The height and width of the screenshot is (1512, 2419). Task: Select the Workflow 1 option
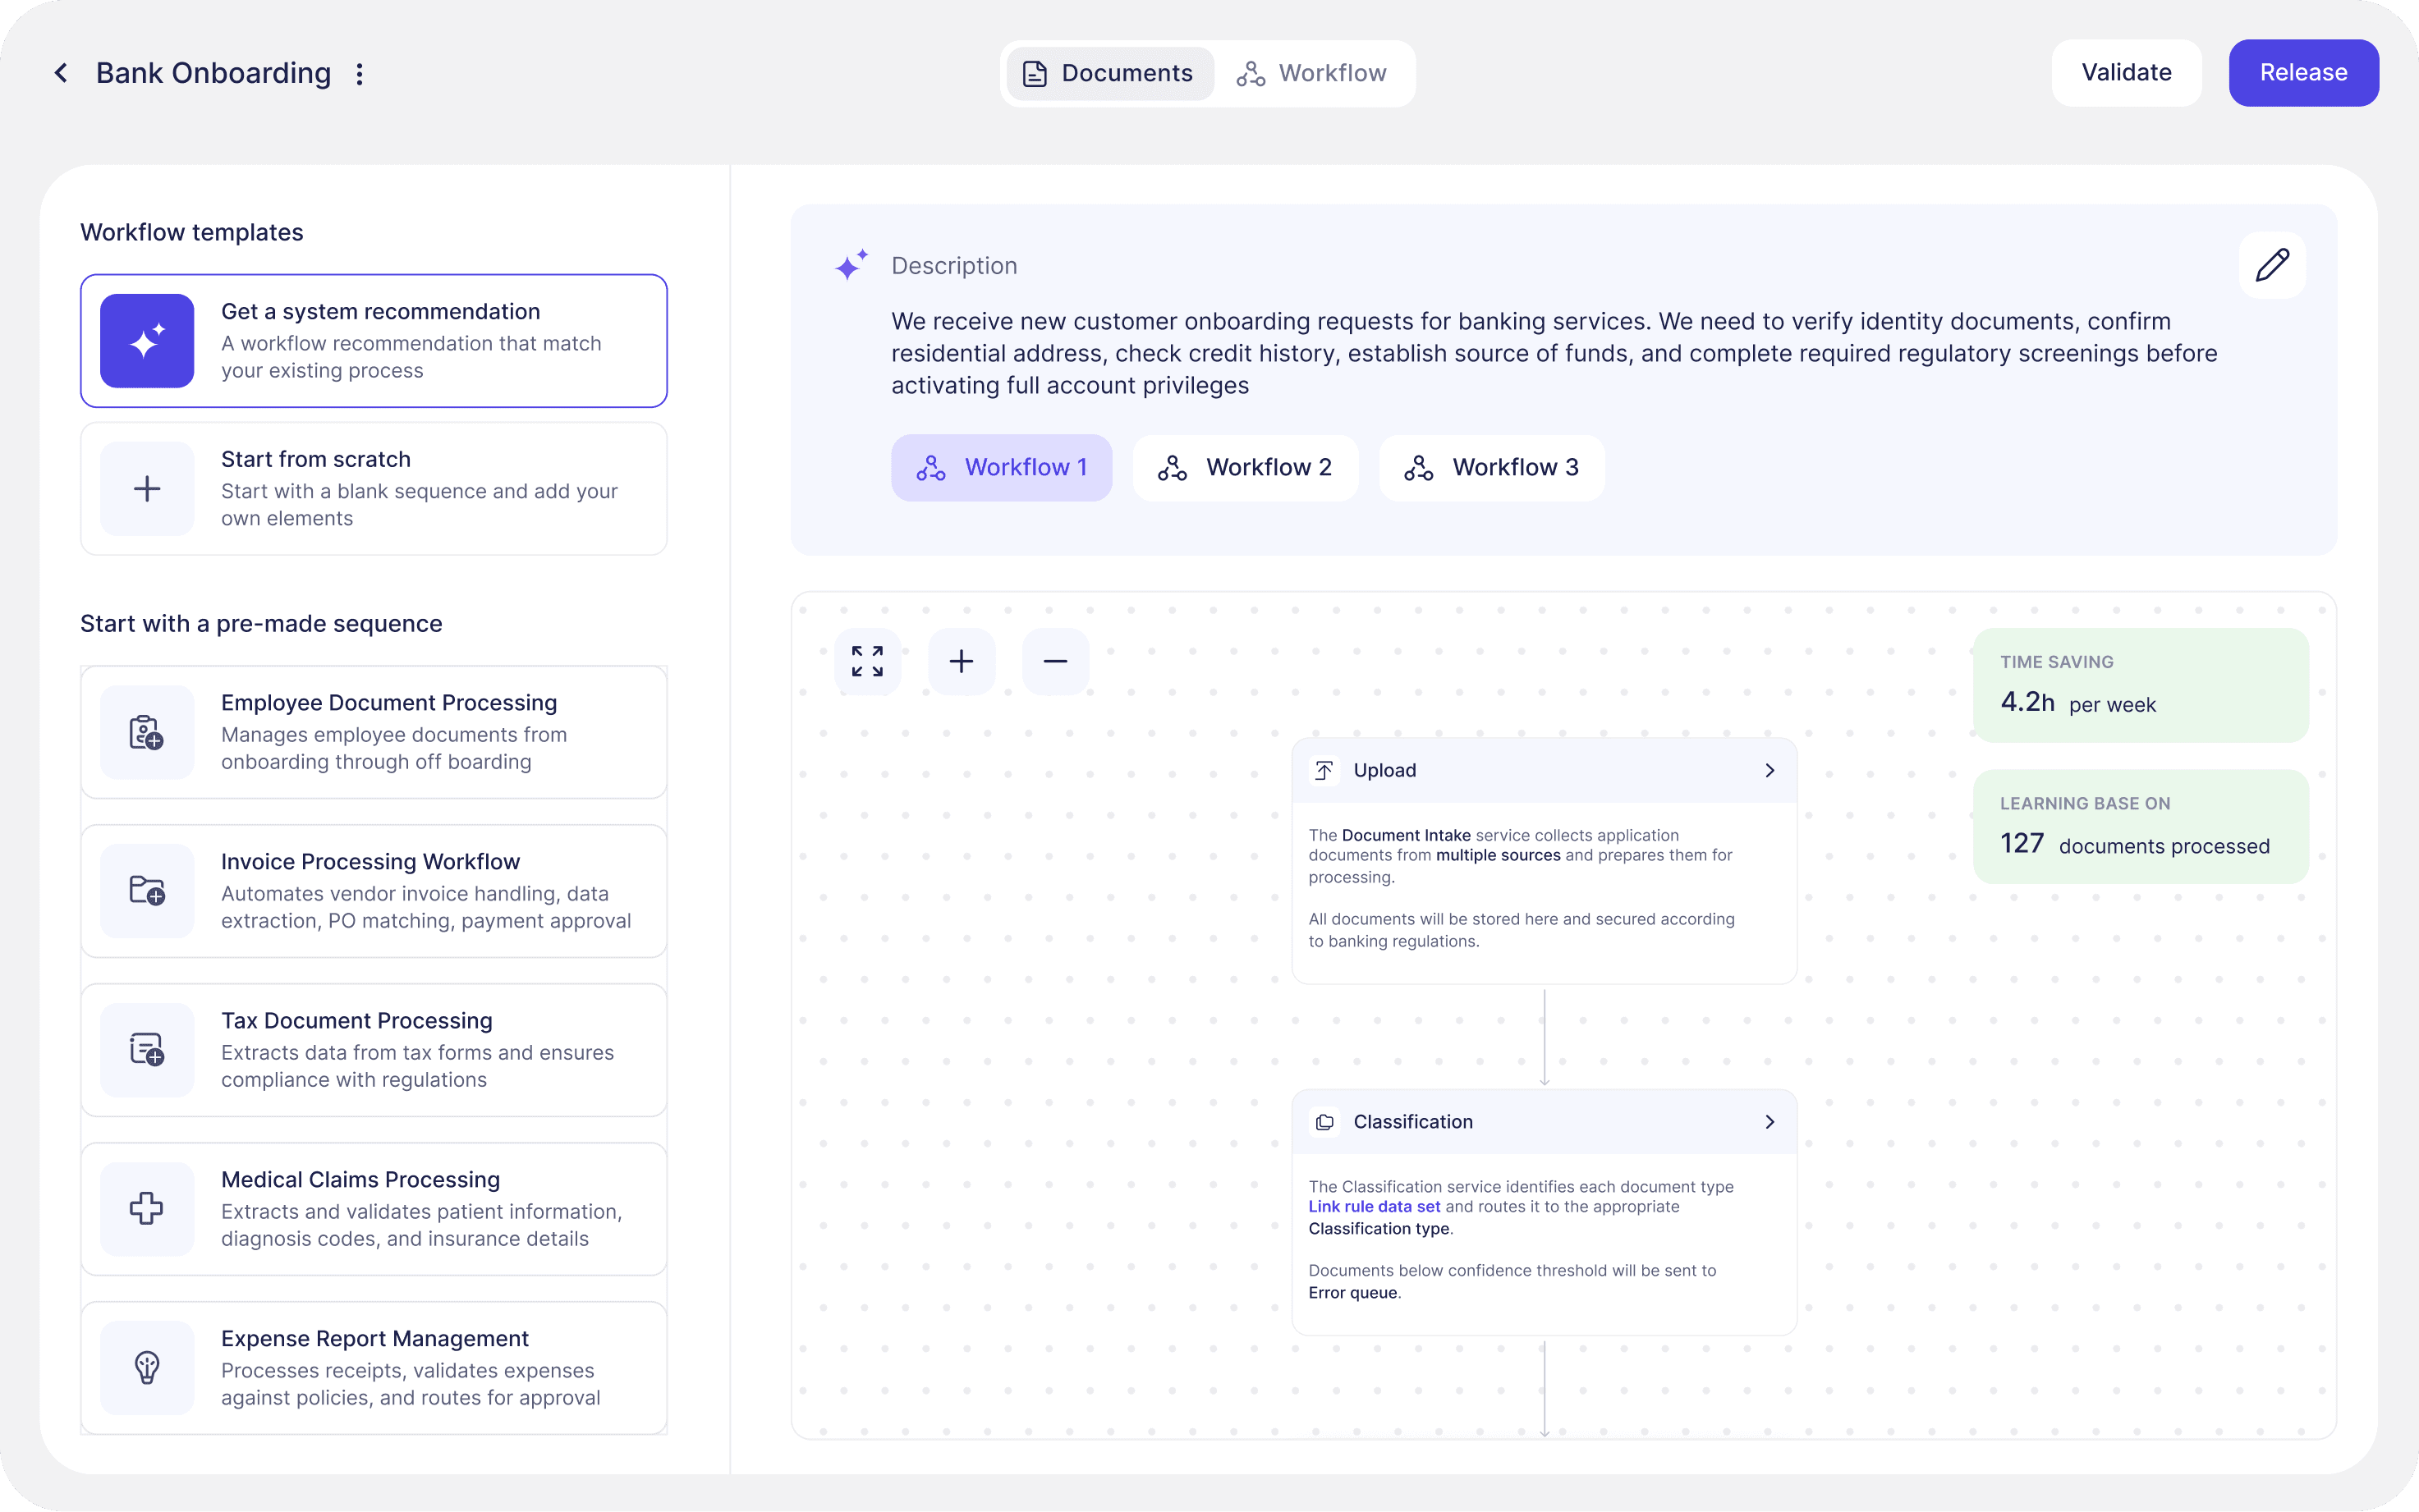tap(1001, 467)
